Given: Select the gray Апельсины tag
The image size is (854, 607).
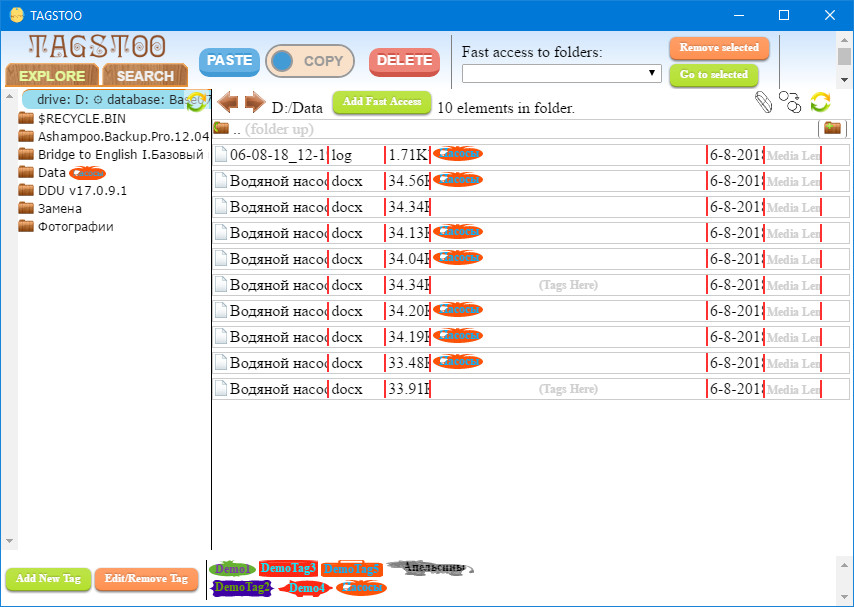Looking at the screenshot, I should 431,568.
